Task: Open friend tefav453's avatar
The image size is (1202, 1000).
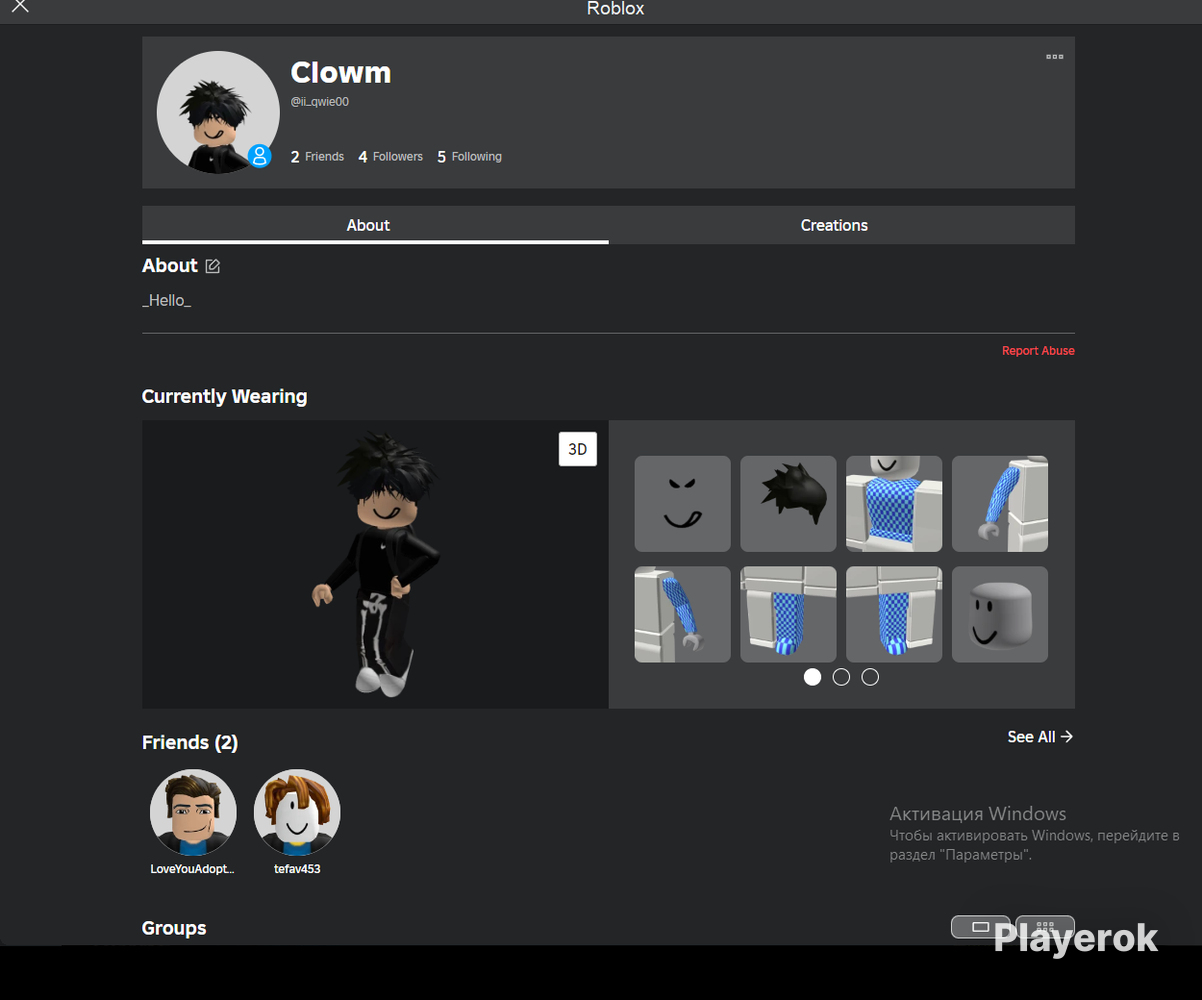Action: click(x=297, y=812)
